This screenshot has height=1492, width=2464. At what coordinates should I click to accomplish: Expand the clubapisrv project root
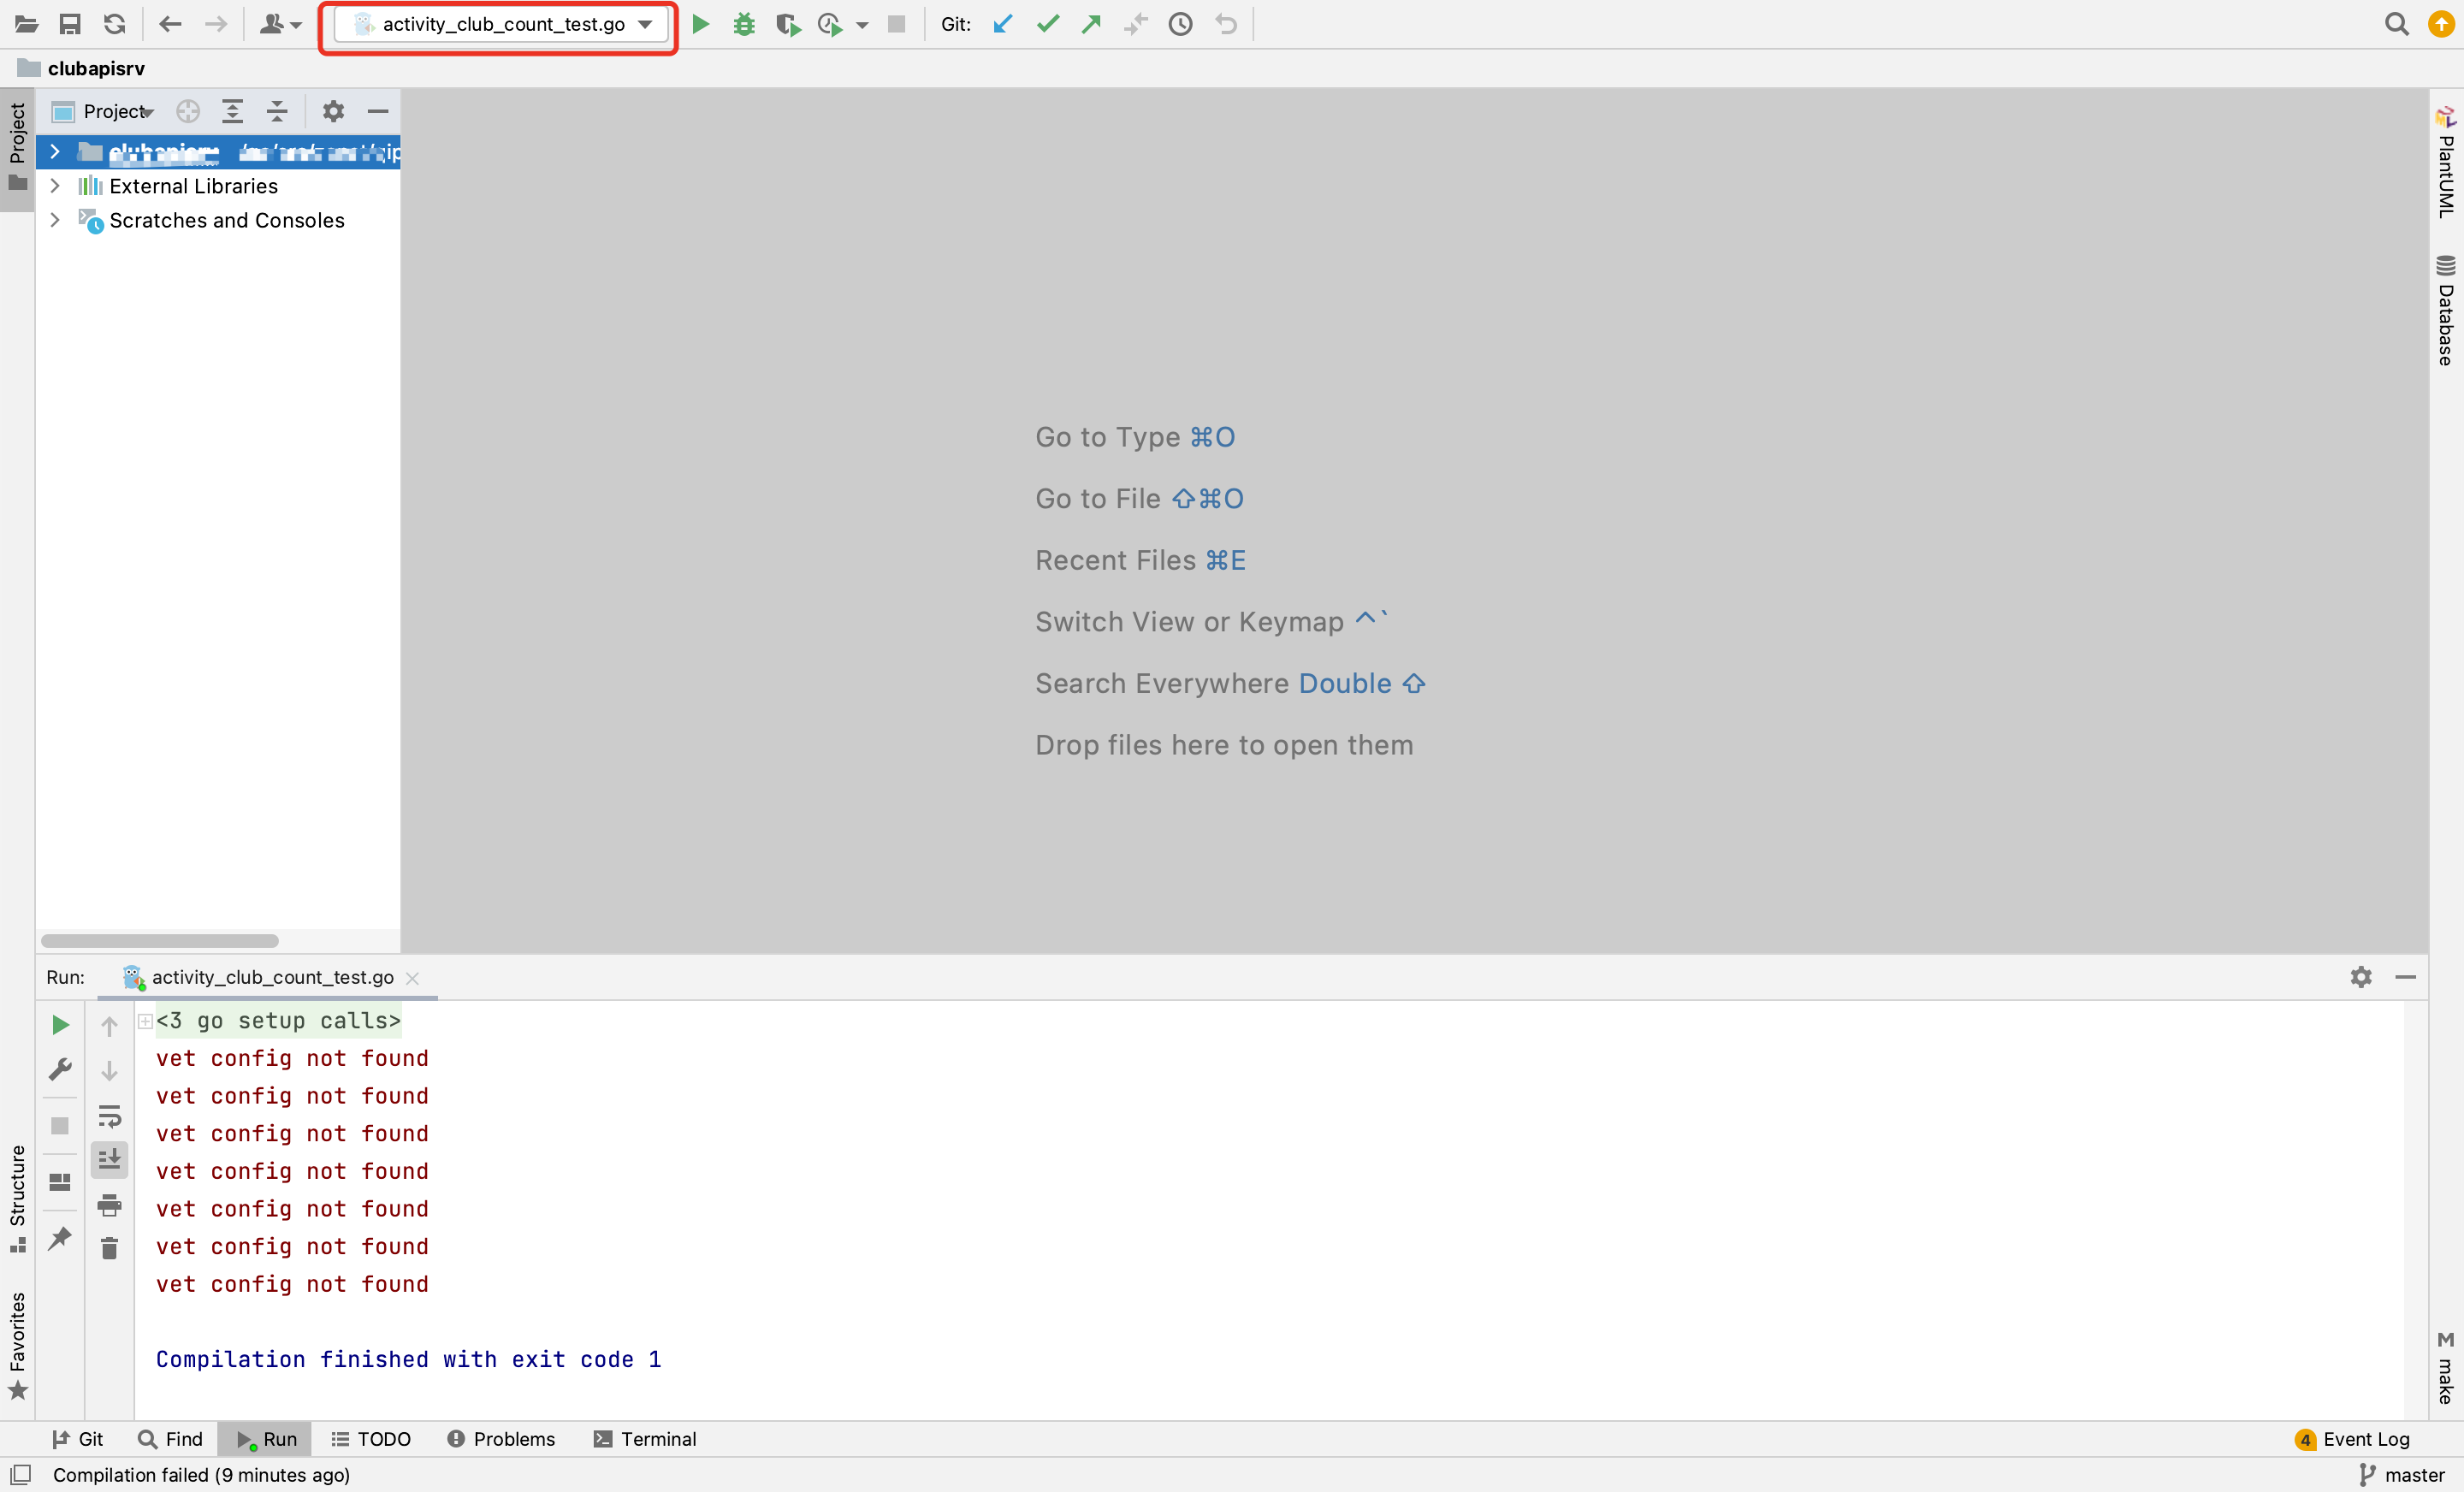click(55, 152)
